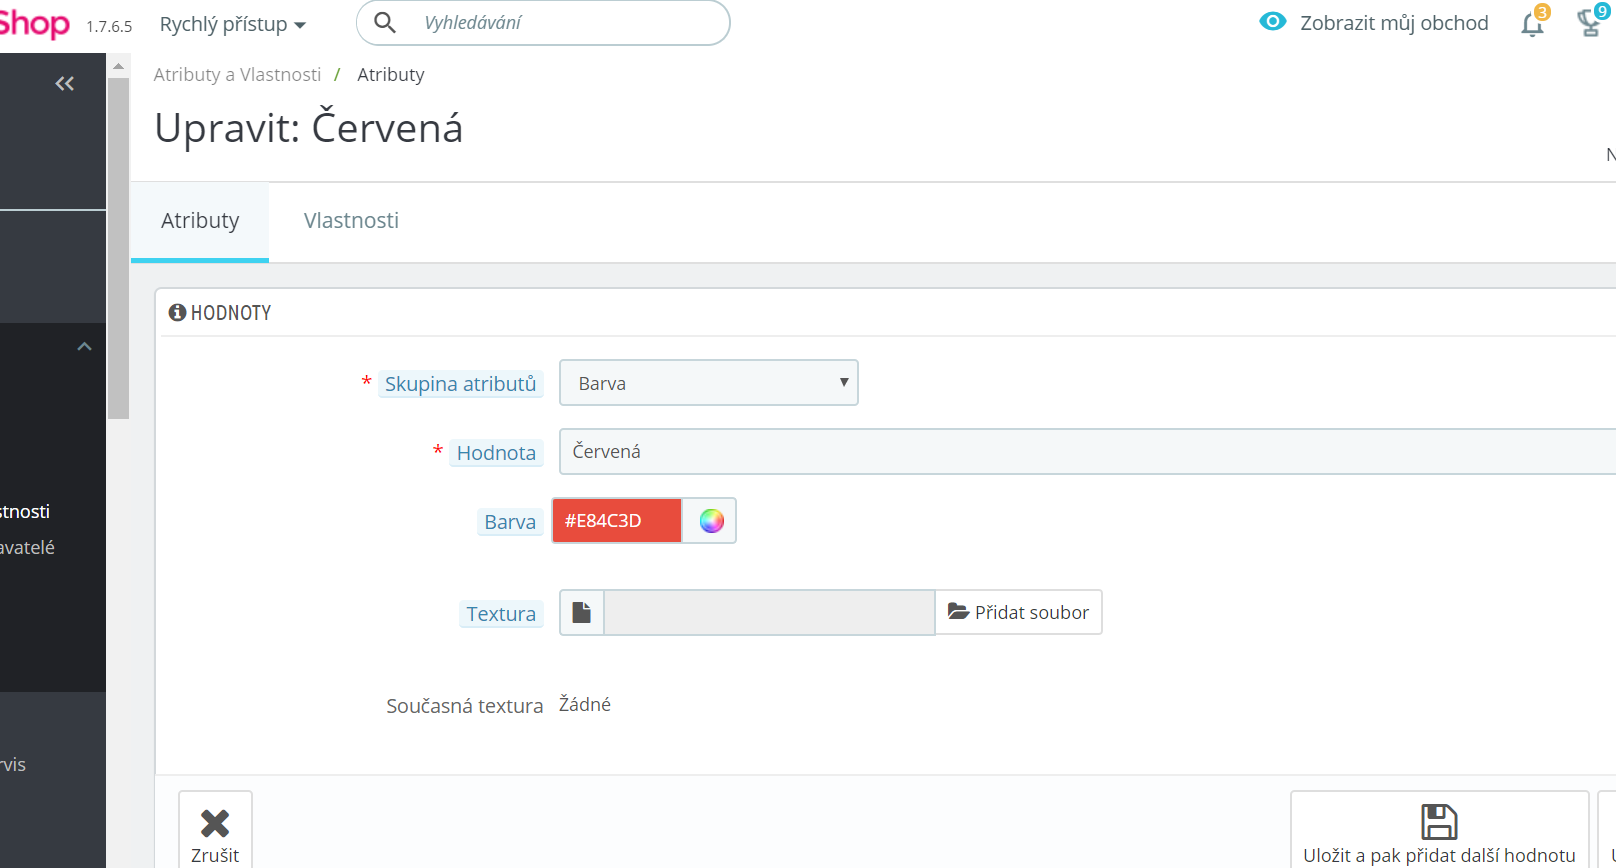
Task: Open the Skupina atributů dropdown
Action: click(x=709, y=383)
